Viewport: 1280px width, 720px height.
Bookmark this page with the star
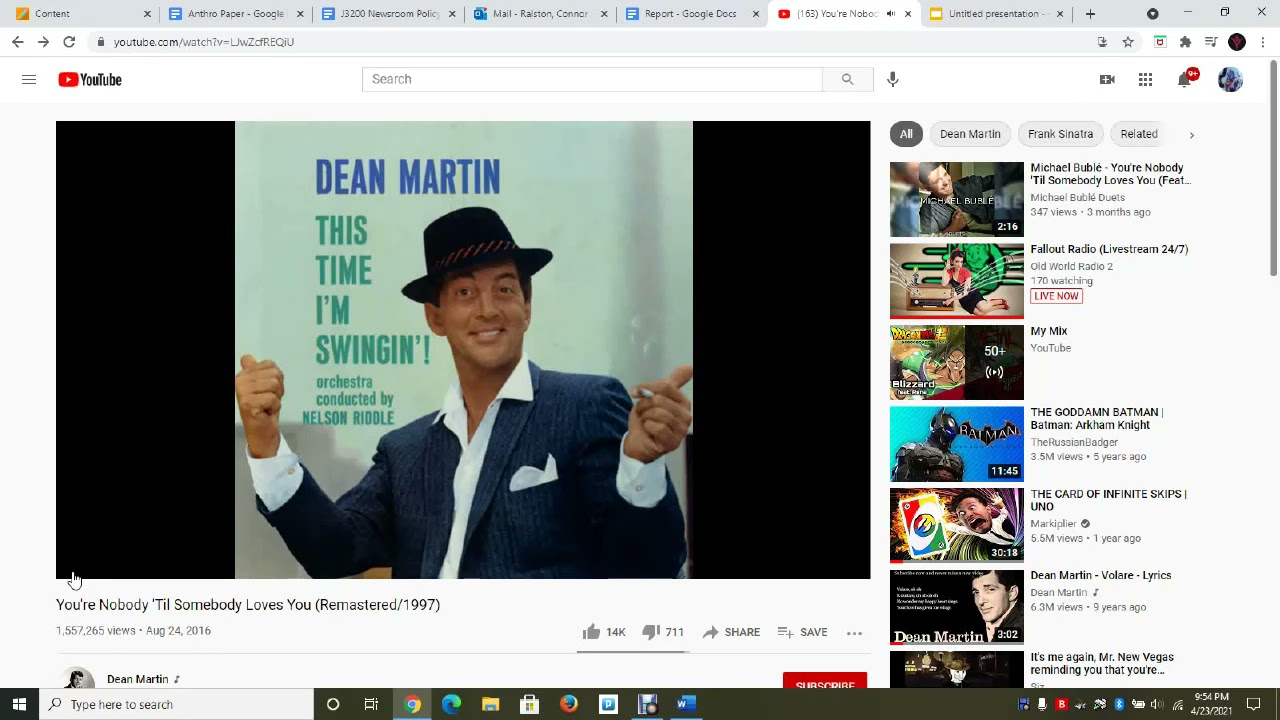coord(1128,42)
